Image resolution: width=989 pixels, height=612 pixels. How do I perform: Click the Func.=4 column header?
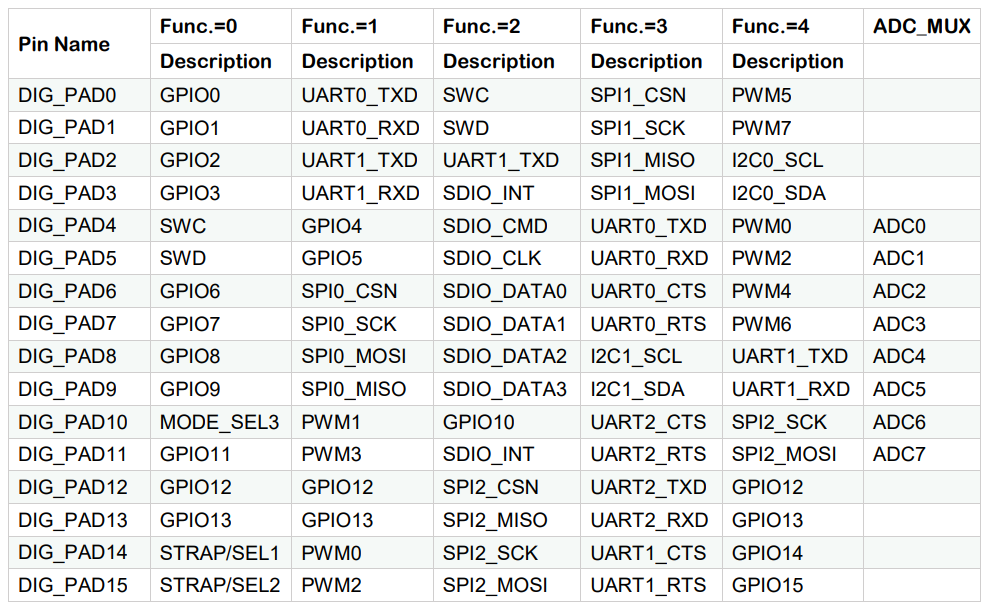(x=792, y=26)
